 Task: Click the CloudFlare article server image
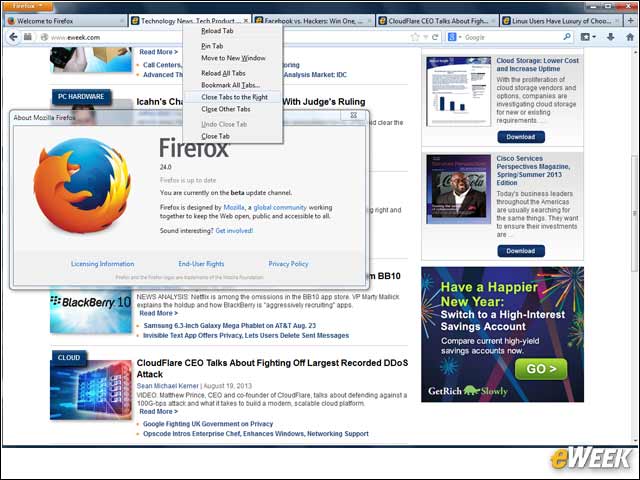91,390
